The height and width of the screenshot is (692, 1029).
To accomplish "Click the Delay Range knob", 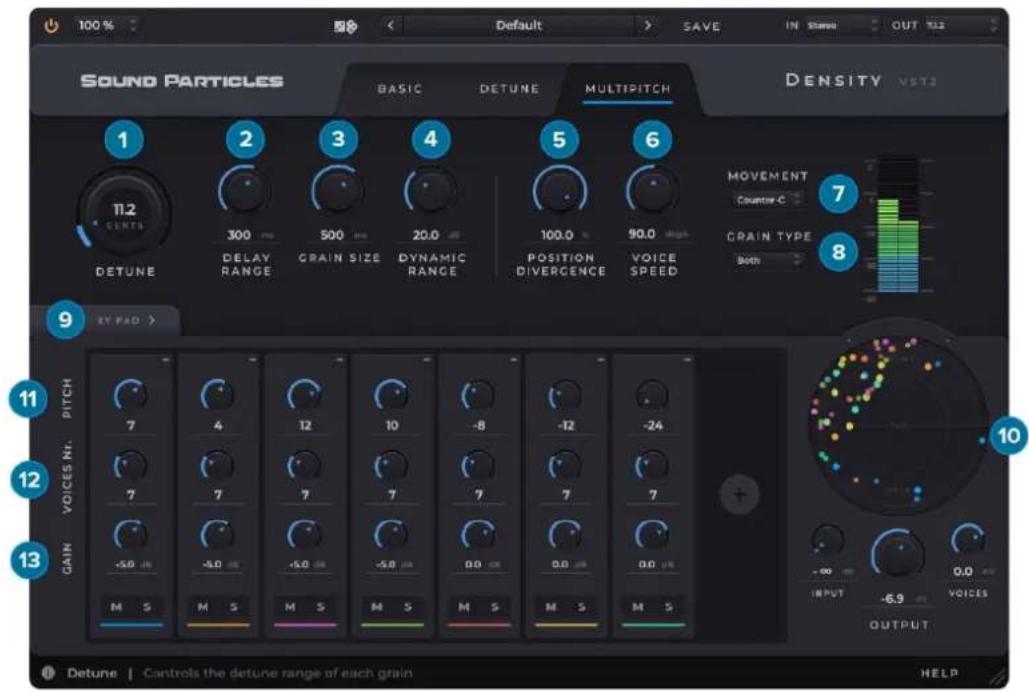I will pyautogui.click(x=245, y=190).
